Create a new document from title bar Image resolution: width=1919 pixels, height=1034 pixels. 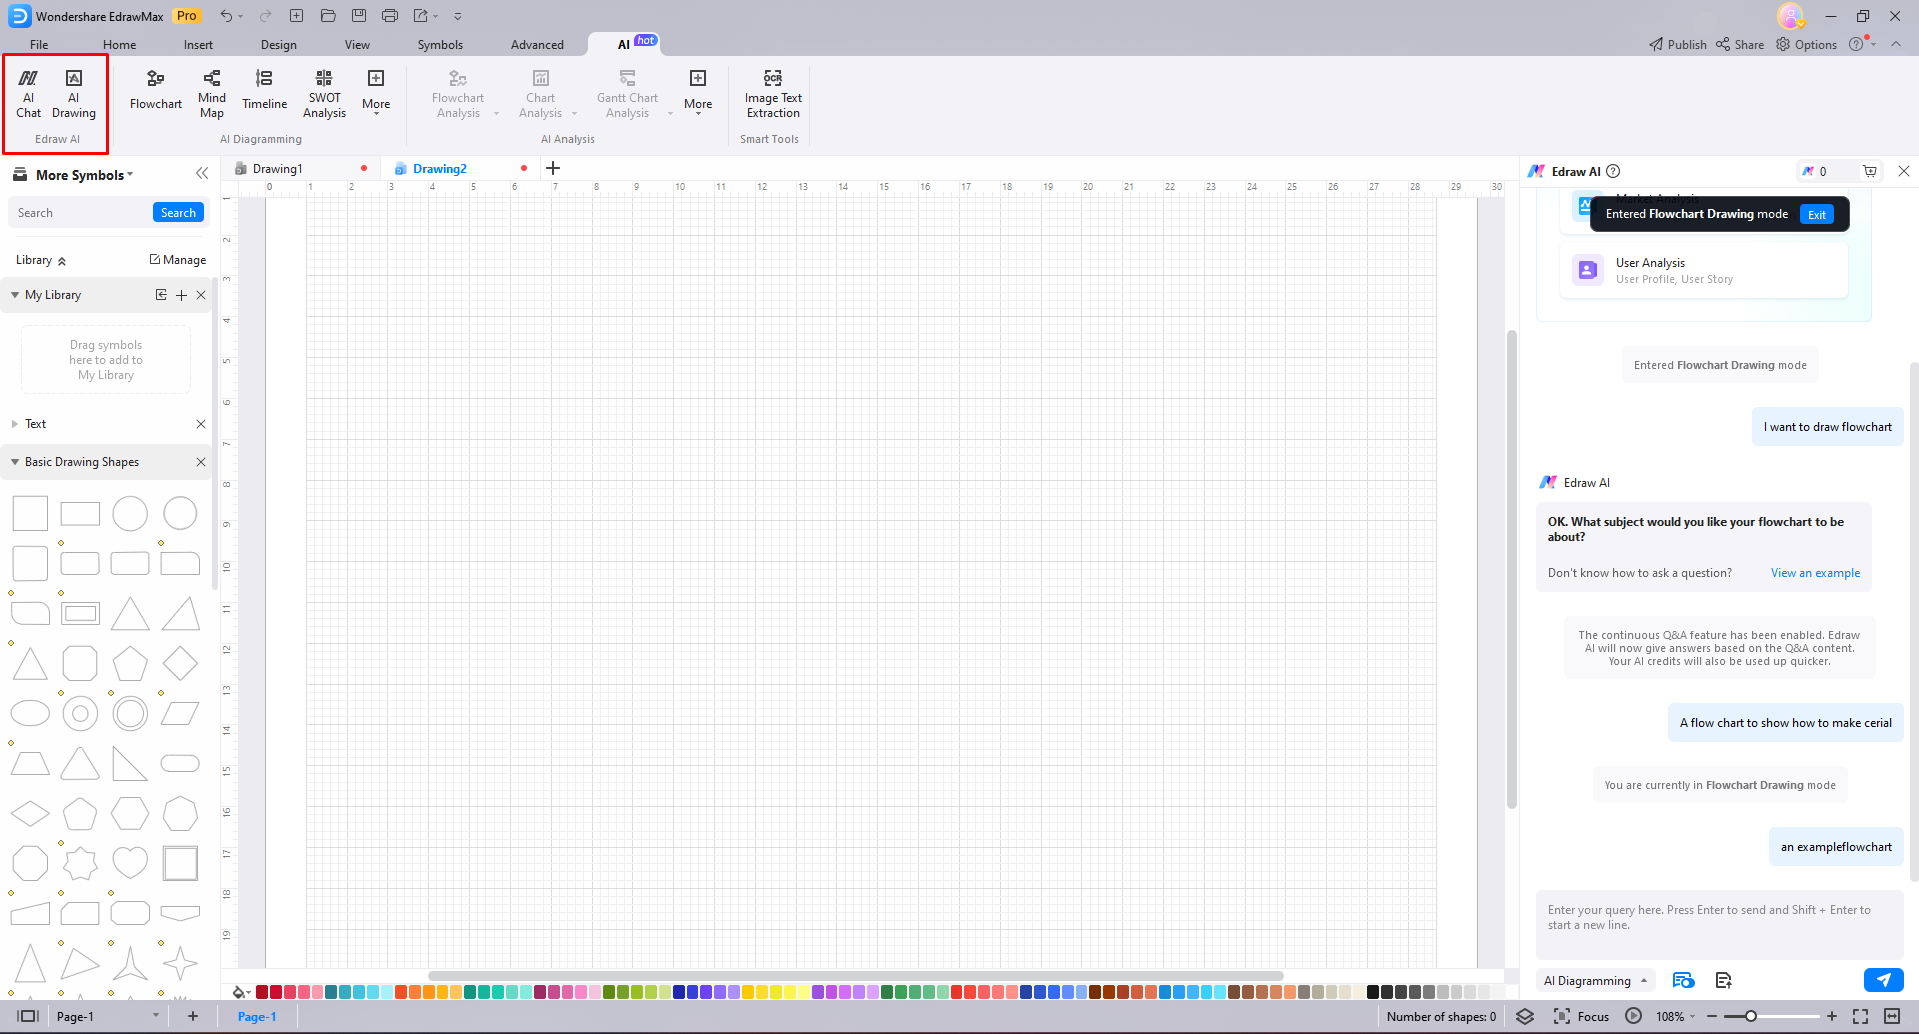tap(297, 16)
